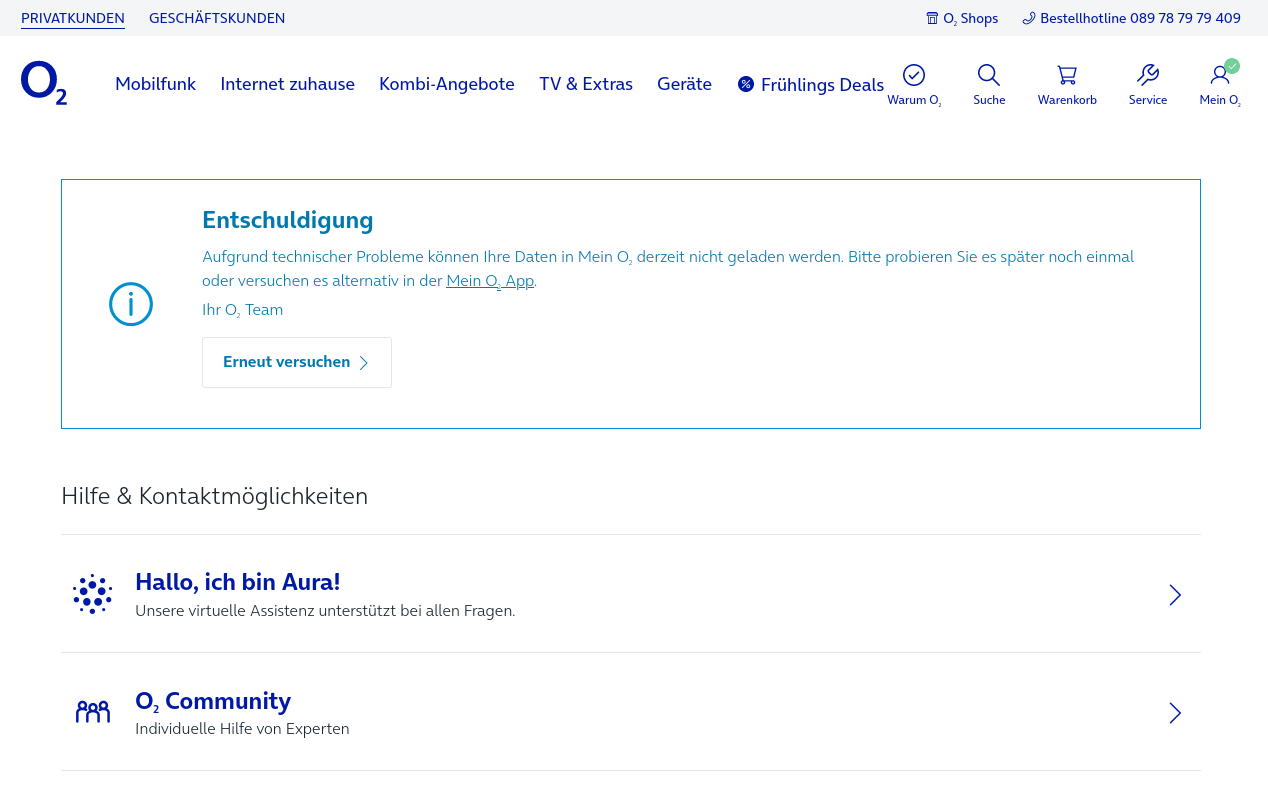Viewport: 1268px width, 808px height.
Task: Click the Entschuldigung heading text
Action: (287, 220)
